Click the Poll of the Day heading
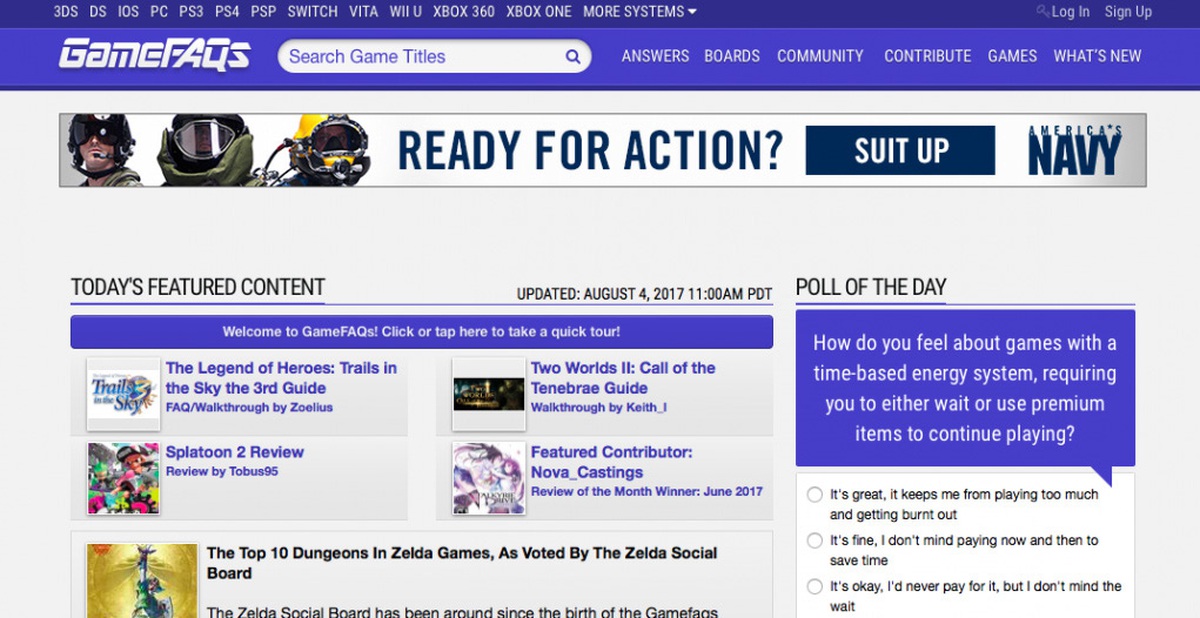 (x=871, y=288)
